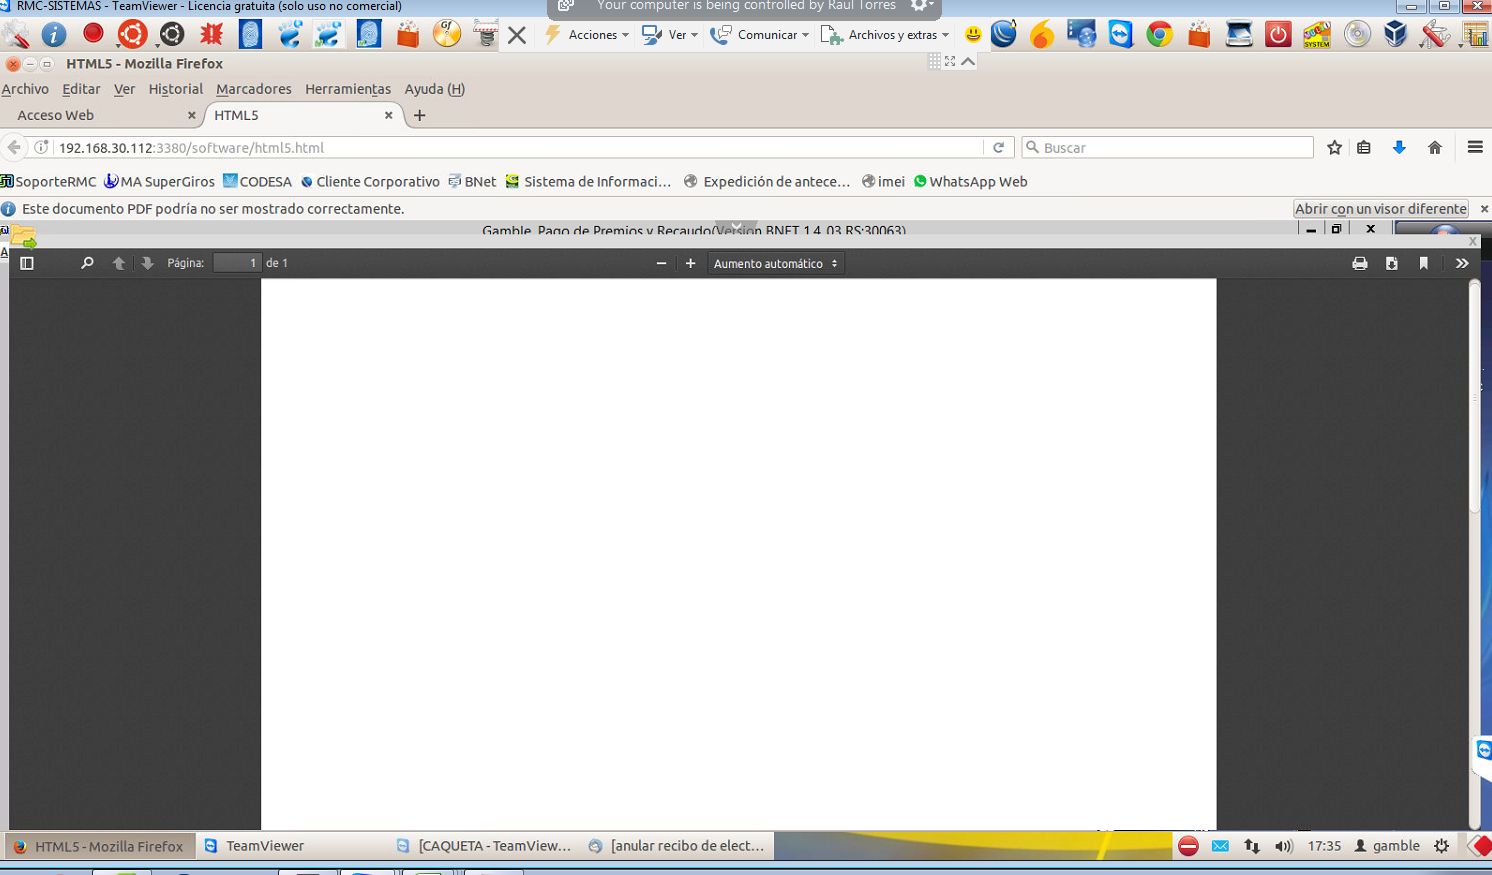
Task: Go to next page in PDF
Action: pyautogui.click(x=147, y=263)
